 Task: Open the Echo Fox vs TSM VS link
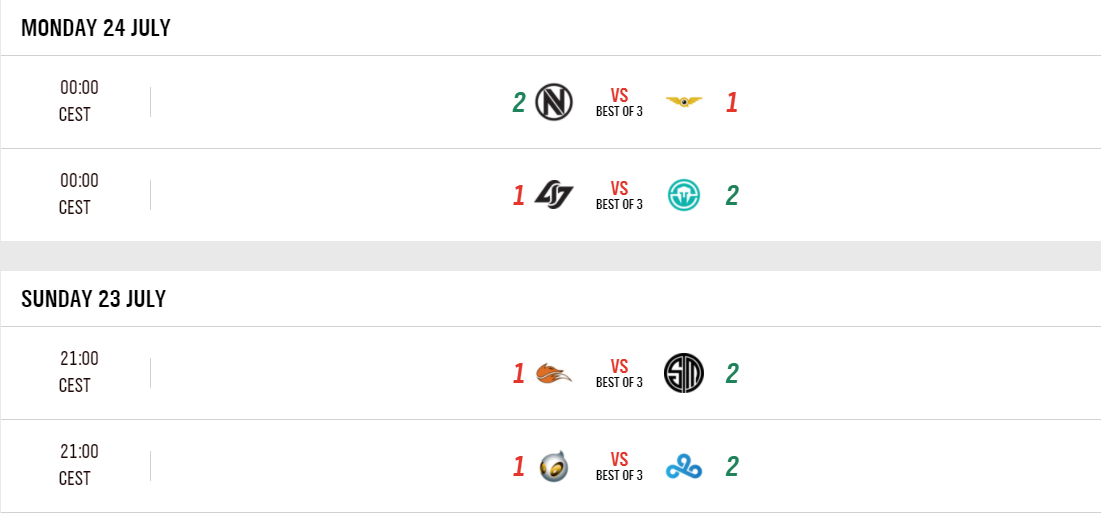pyautogui.click(x=619, y=367)
